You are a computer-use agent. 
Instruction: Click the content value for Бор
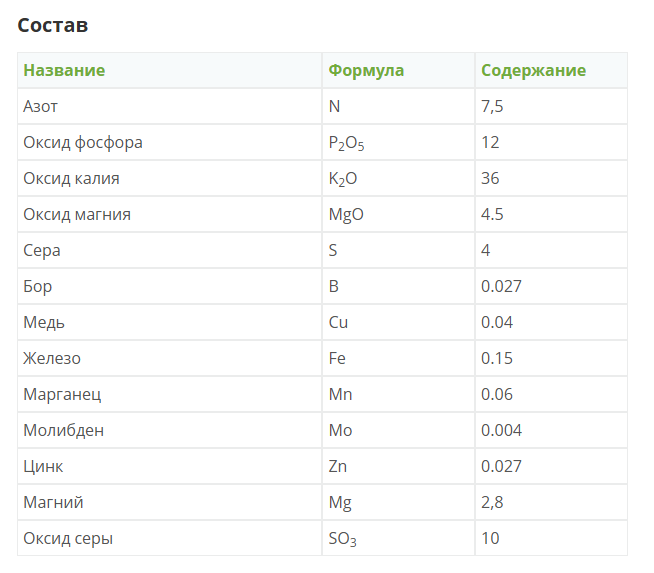(x=501, y=286)
